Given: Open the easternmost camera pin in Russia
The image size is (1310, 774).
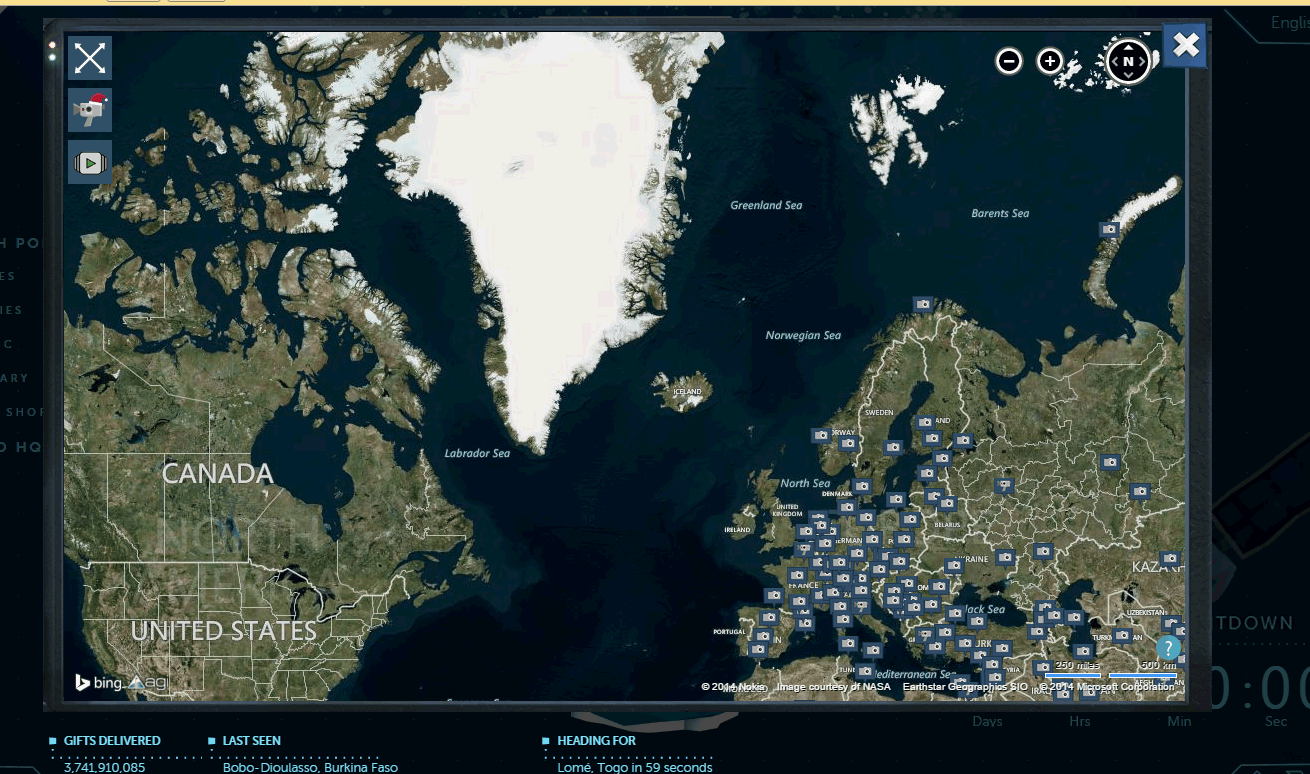Looking at the screenshot, I should [x=1140, y=491].
